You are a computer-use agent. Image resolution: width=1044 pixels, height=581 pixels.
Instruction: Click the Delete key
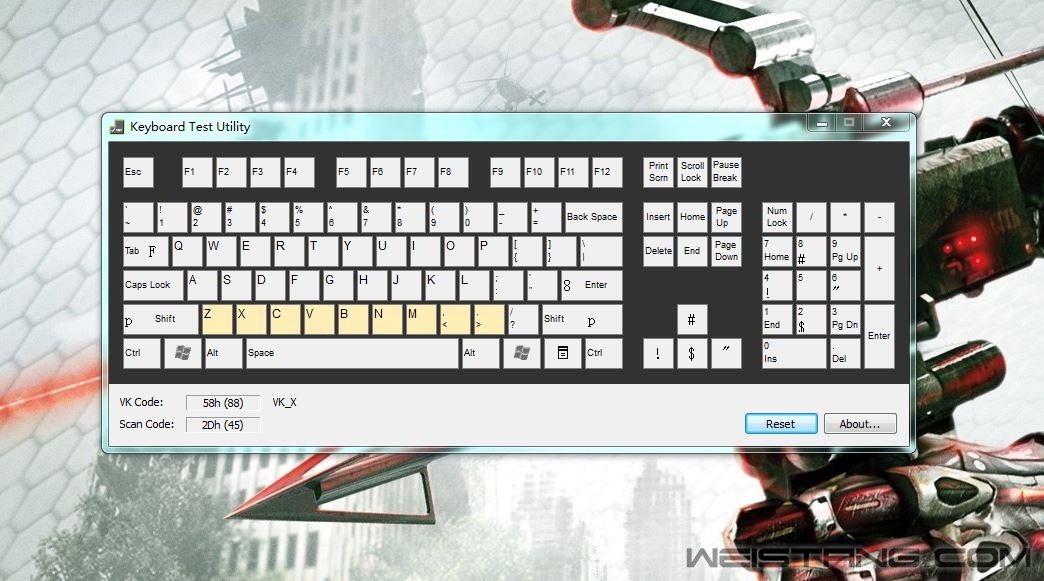click(658, 252)
